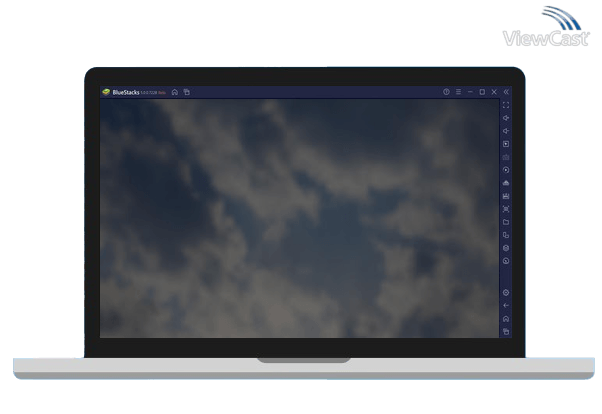Click the home icon beside BlueStacks title
This screenshot has width=602, height=414.
click(x=174, y=92)
